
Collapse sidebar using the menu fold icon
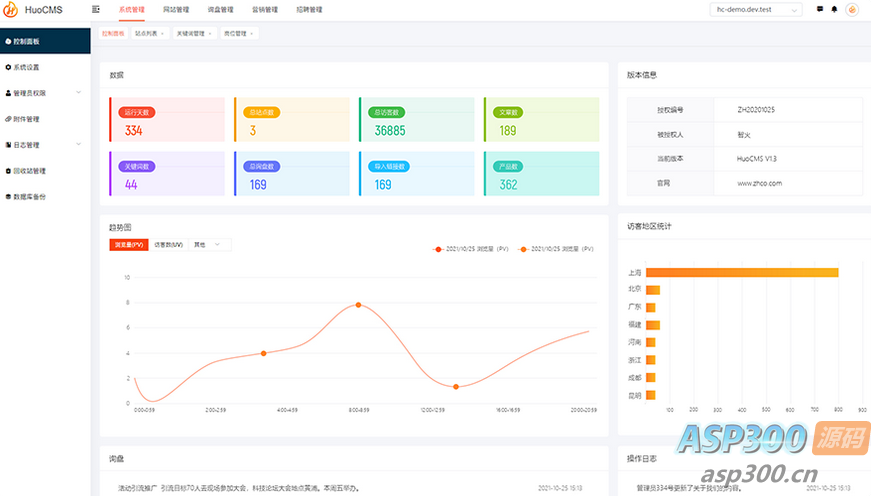pos(96,9)
